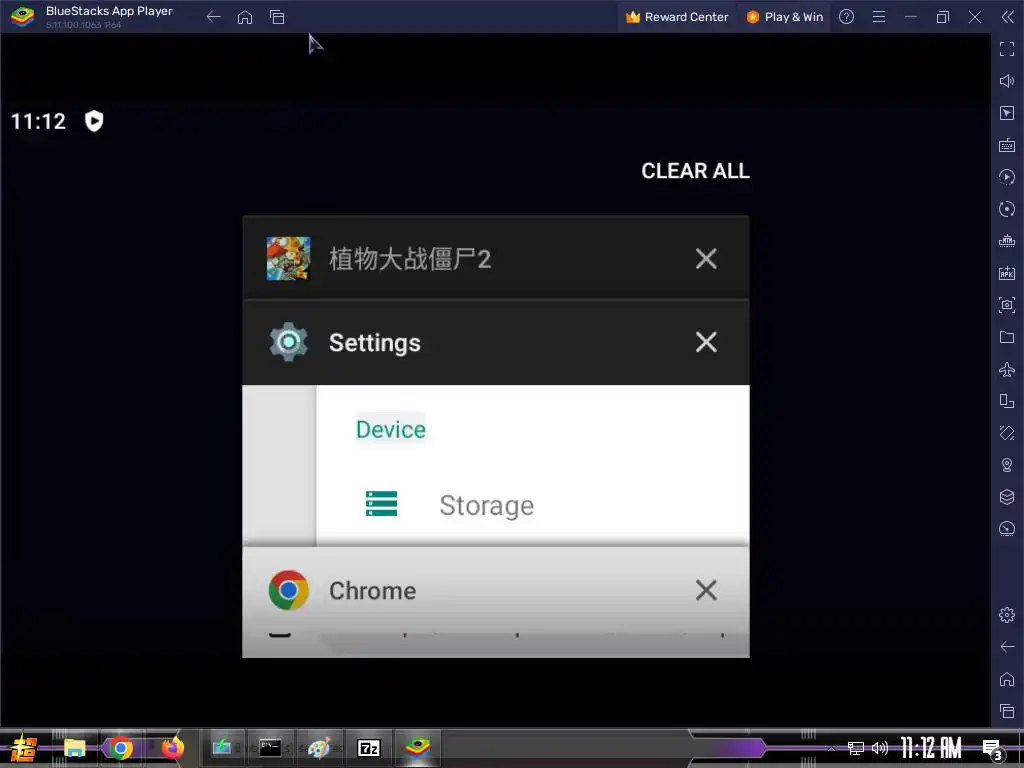The width and height of the screenshot is (1024, 768).
Task: Open recent apps icon in title bar
Action: 277,17
